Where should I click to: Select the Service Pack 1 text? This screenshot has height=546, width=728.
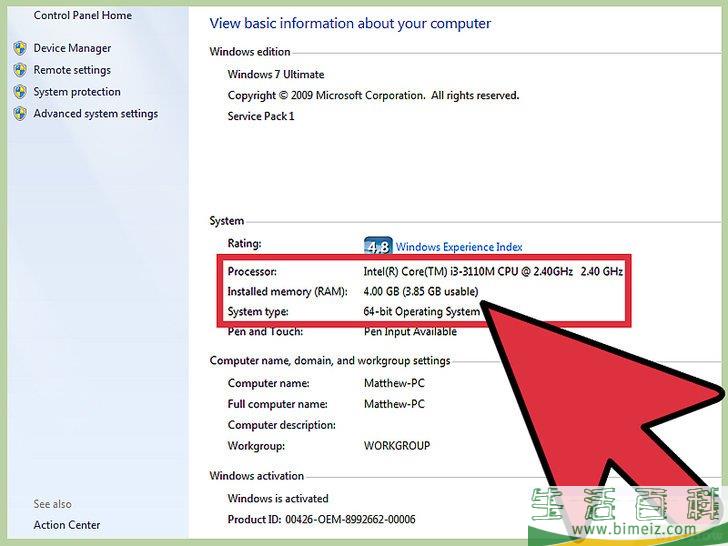[x=261, y=116]
